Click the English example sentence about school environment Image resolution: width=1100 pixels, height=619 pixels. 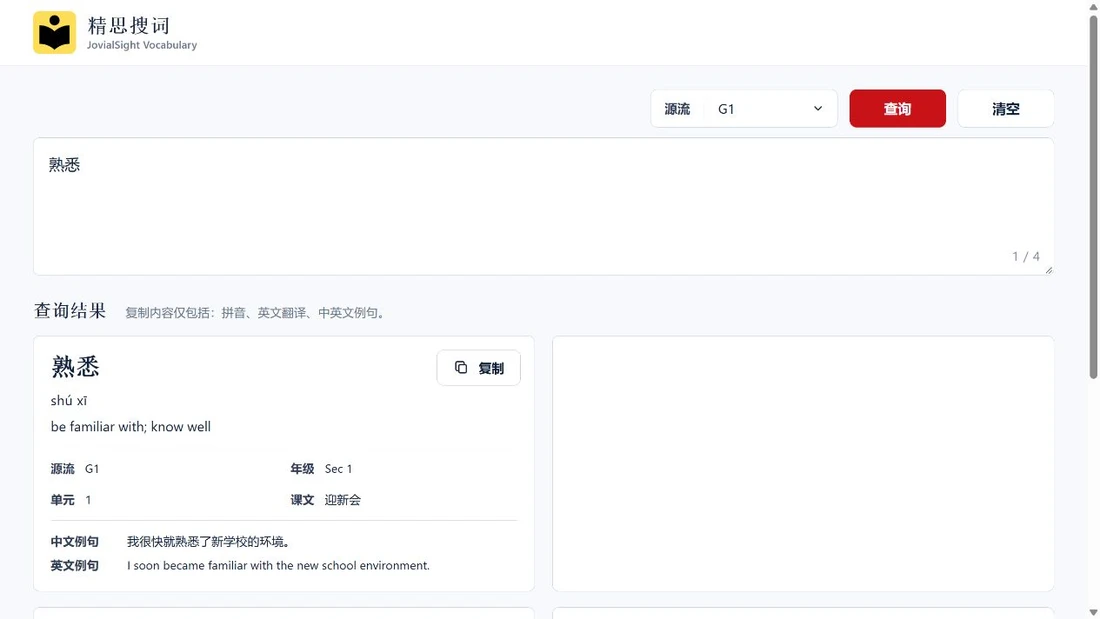[x=278, y=566]
